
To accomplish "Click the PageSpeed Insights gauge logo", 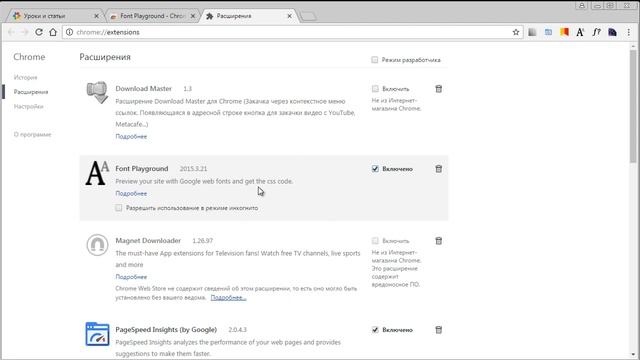I will click(x=97, y=334).
